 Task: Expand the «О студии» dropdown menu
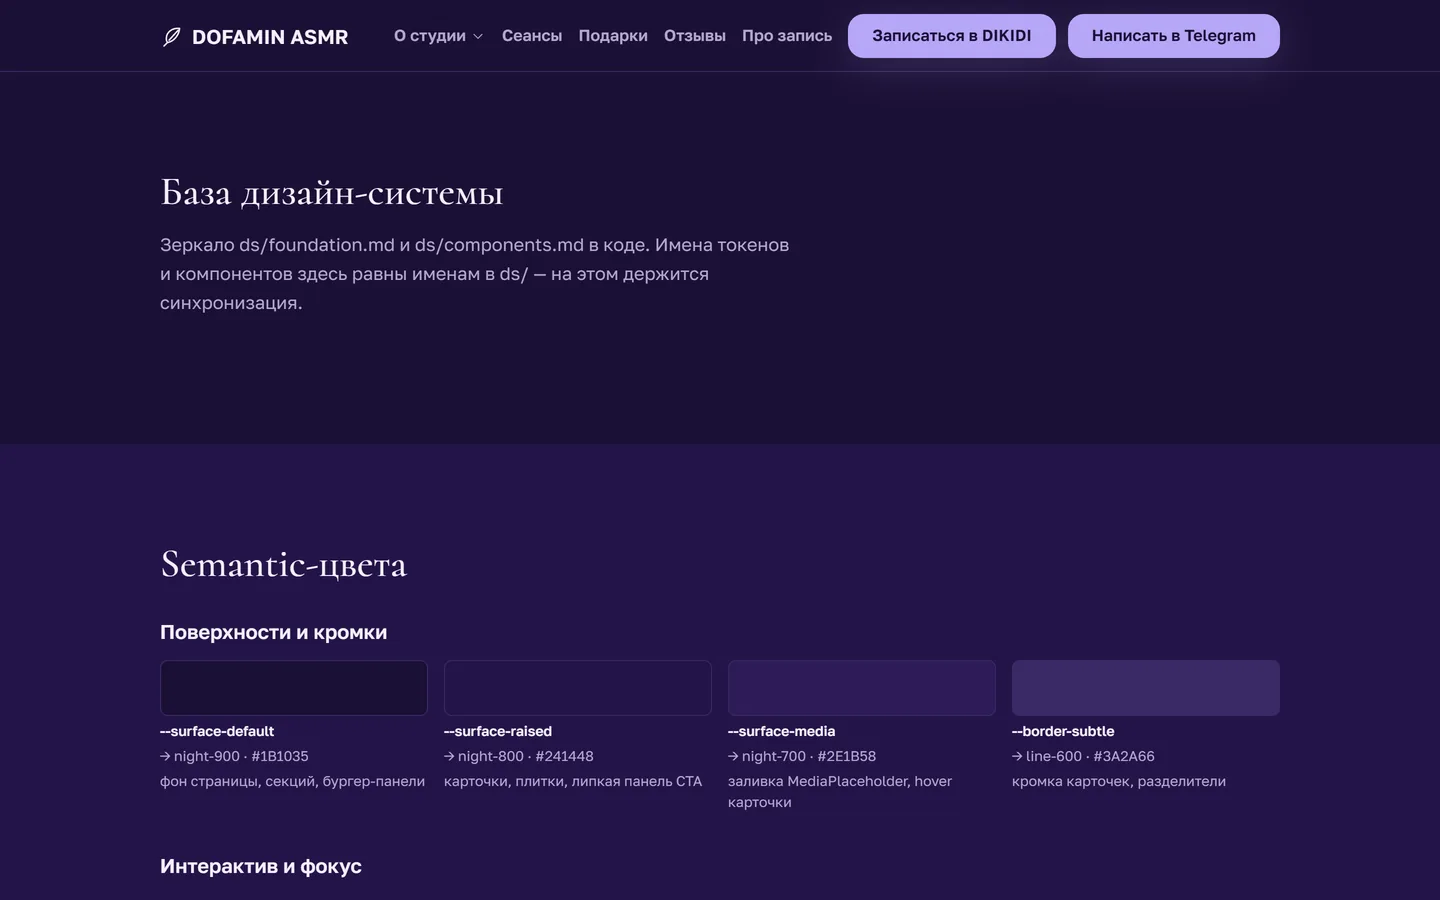[438, 36]
